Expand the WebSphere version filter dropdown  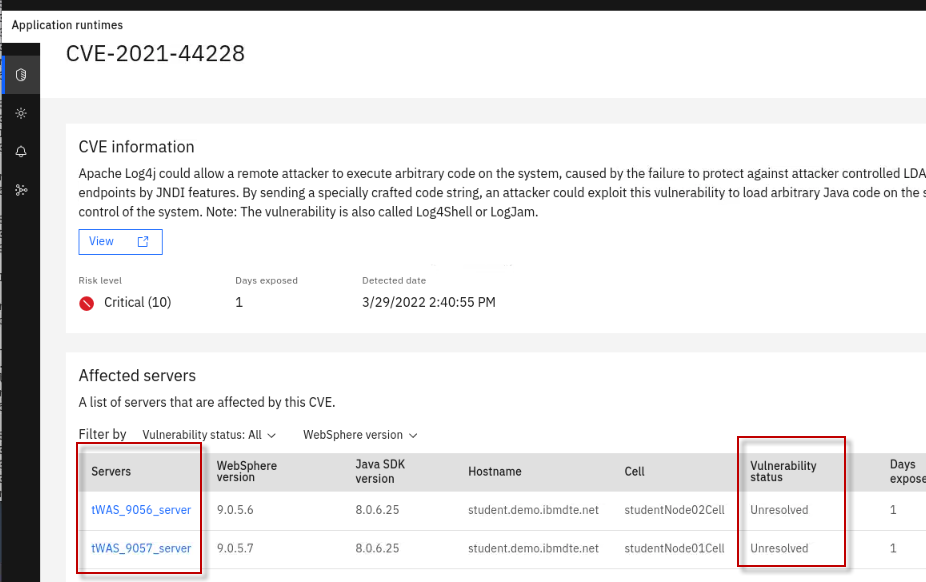(360, 435)
